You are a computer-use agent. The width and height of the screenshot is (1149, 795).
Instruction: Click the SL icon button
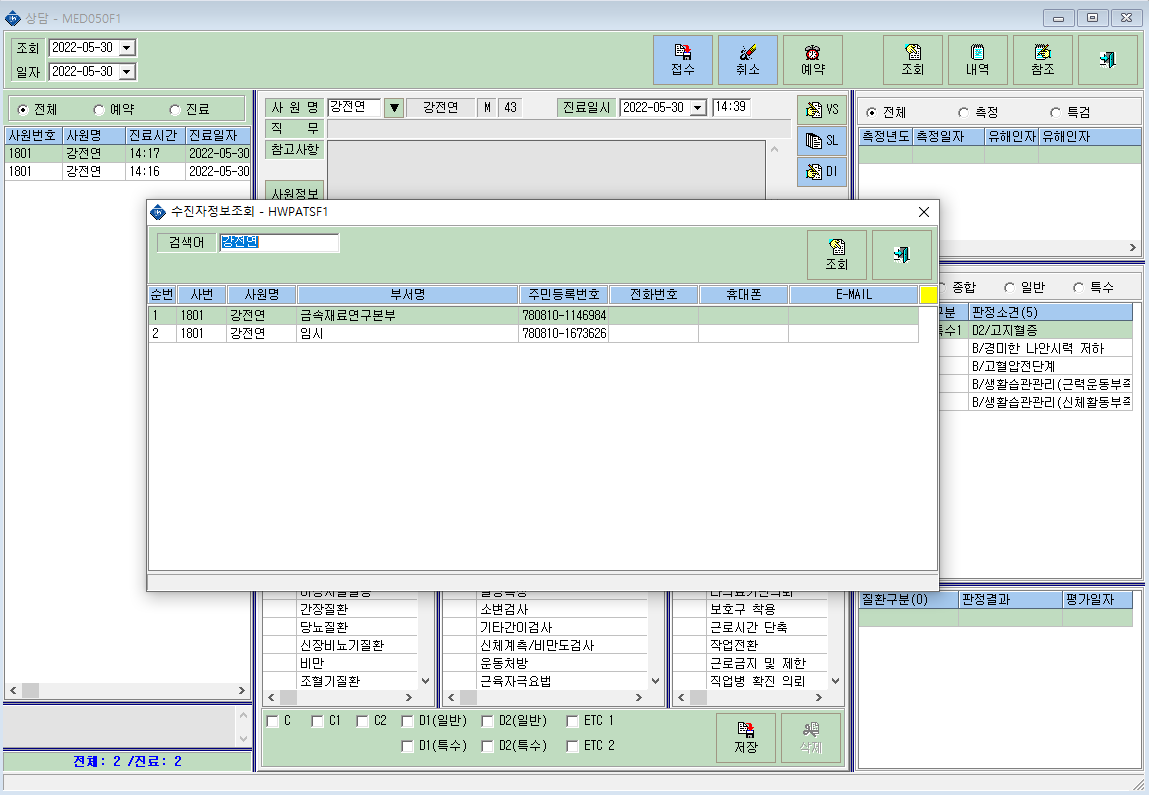(x=821, y=141)
